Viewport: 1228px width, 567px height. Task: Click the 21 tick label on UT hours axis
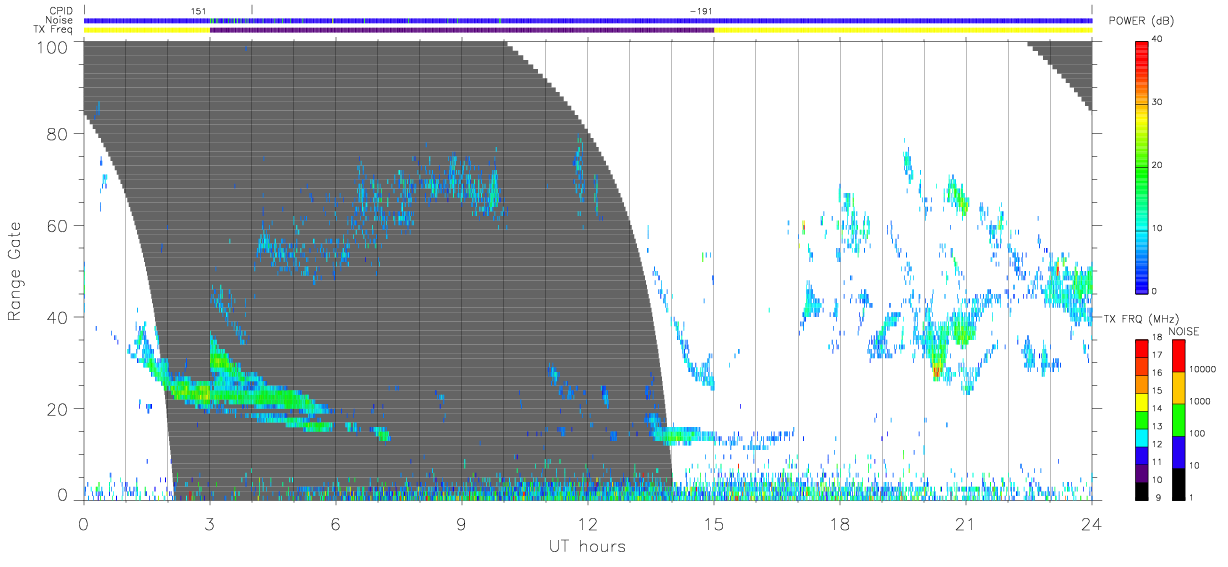[x=966, y=525]
